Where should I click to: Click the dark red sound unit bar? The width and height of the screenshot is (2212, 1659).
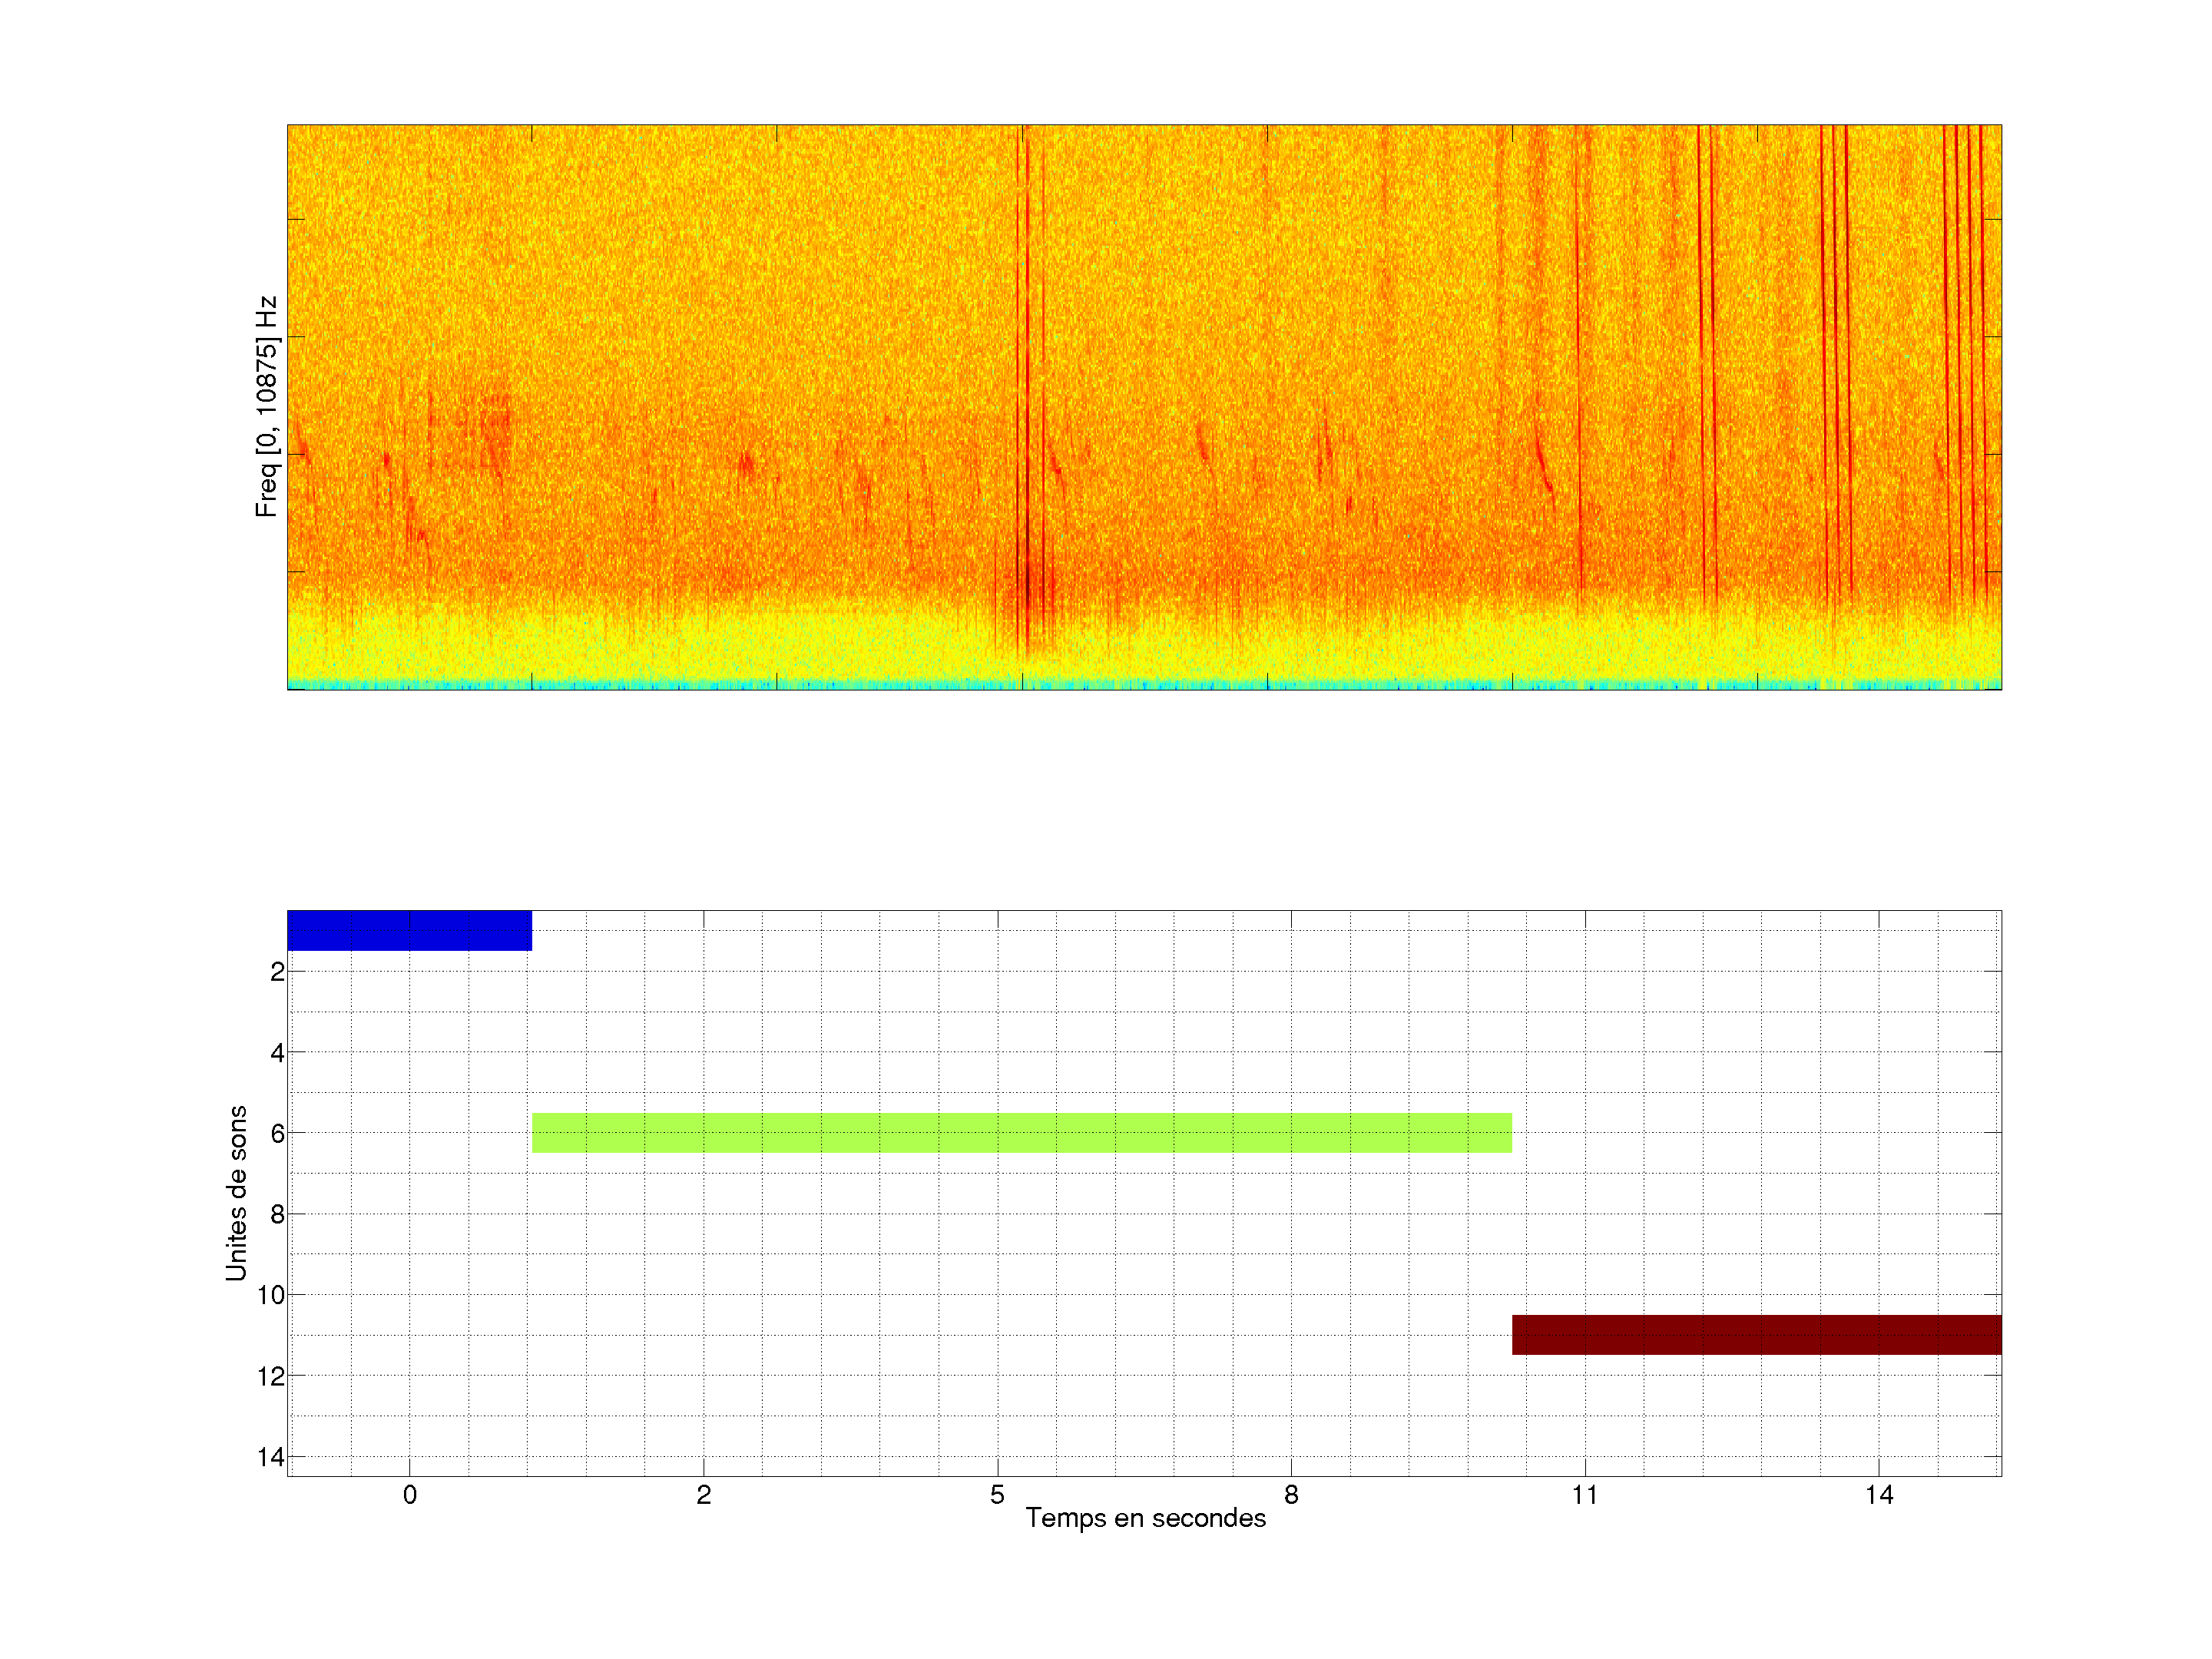tap(1756, 1335)
